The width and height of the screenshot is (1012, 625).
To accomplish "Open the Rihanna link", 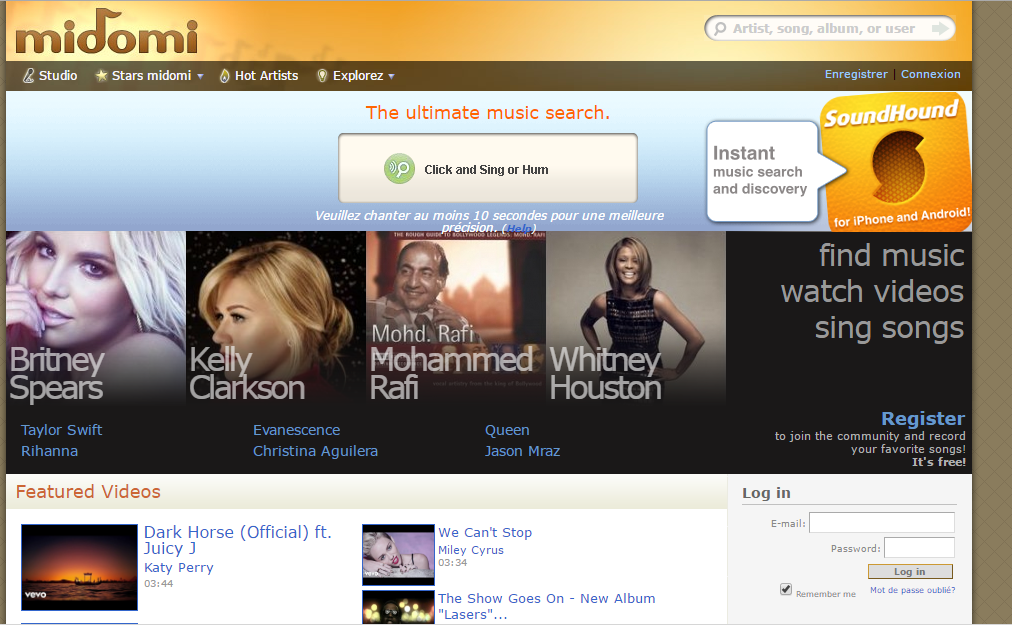I will [x=49, y=451].
